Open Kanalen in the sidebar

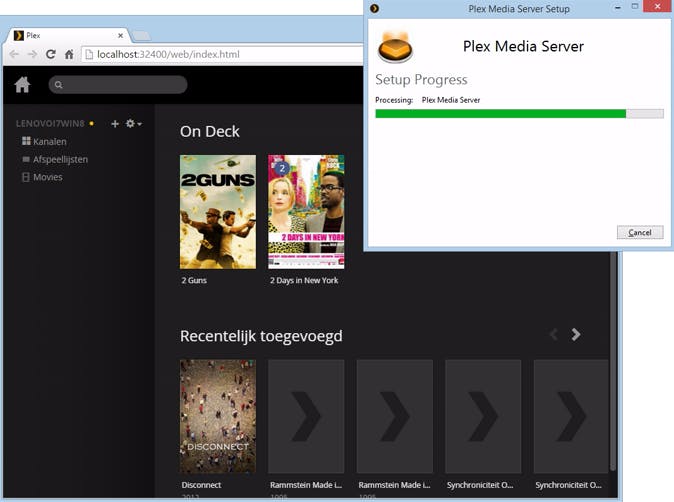[44, 141]
